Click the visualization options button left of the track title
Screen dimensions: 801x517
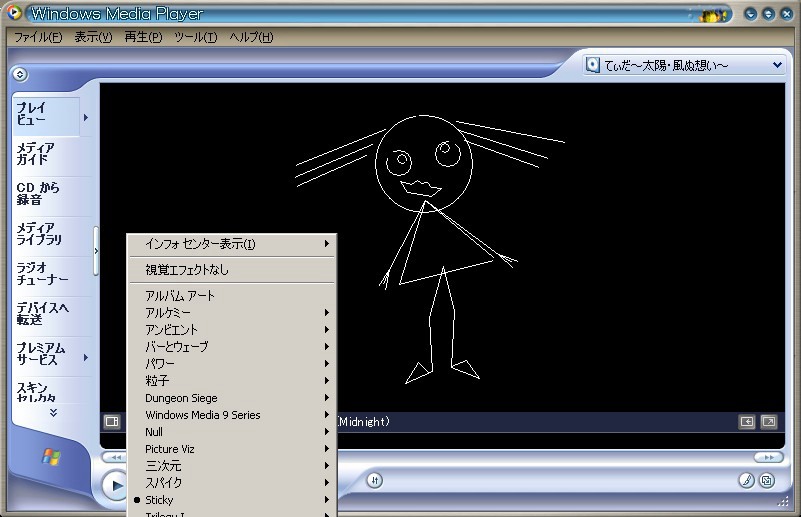pyautogui.click(x=112, y=421)
